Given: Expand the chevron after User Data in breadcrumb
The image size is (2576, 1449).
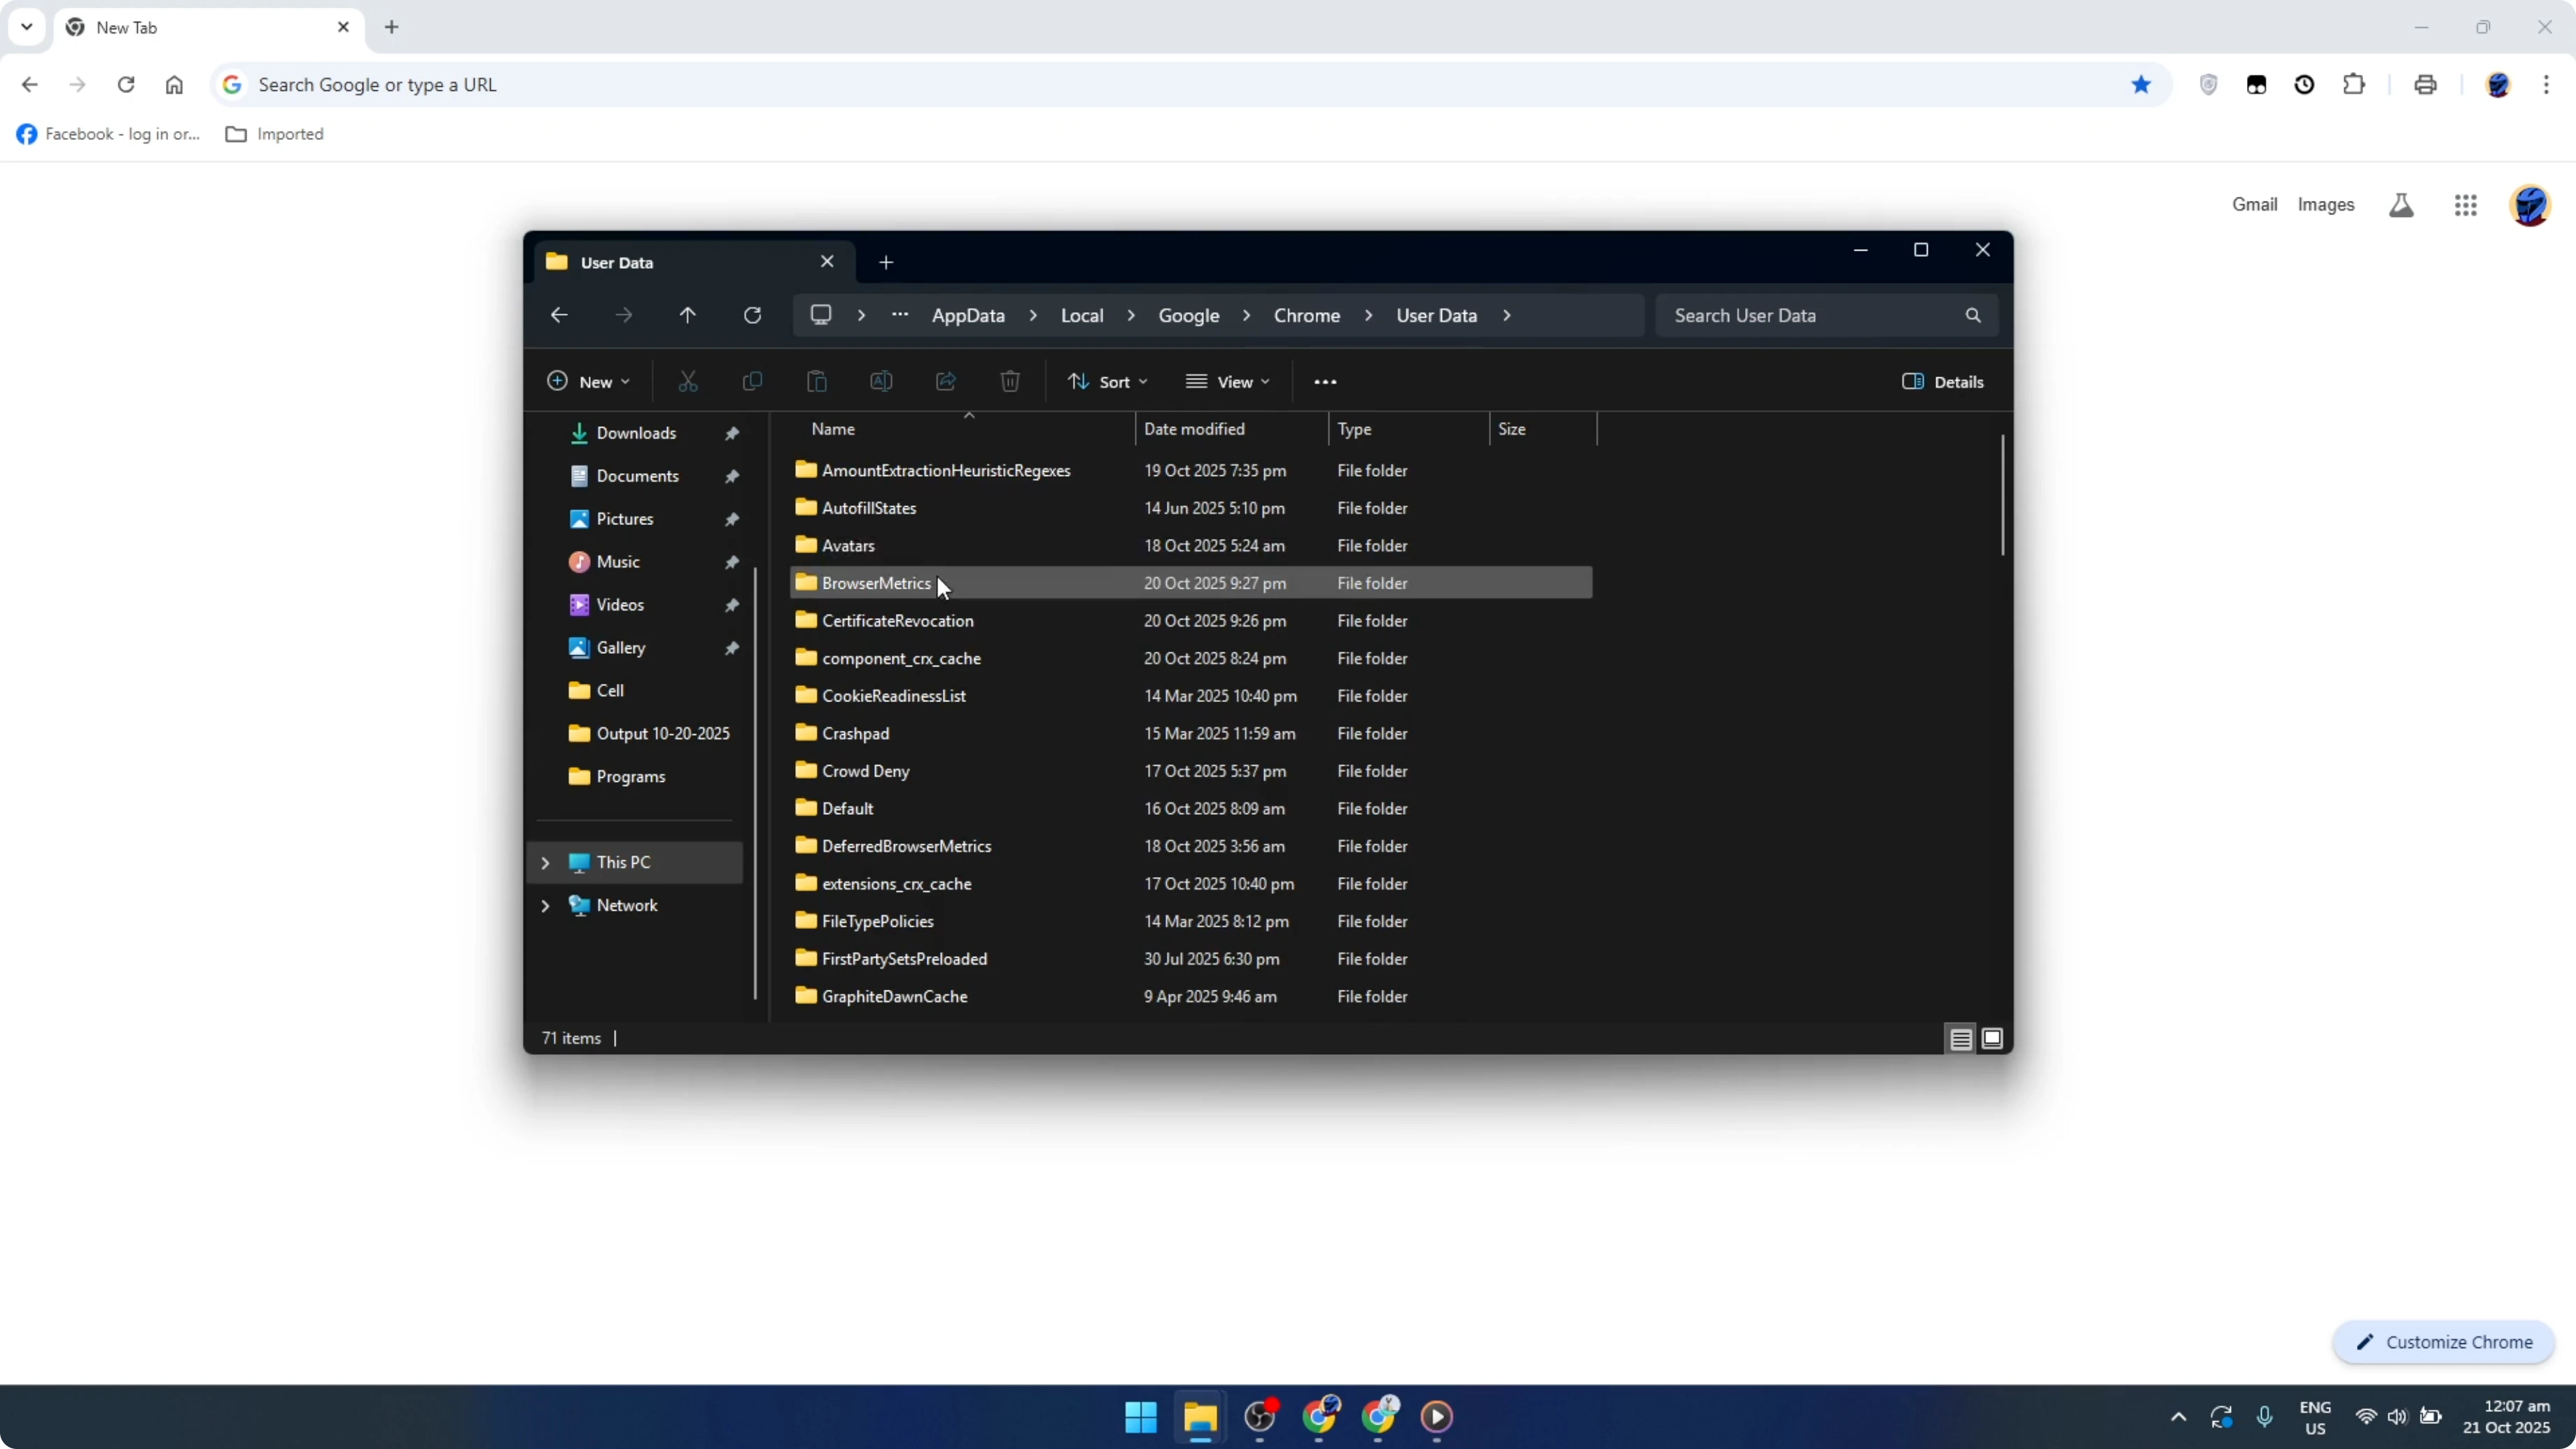Looking at the screenshot, I should [1507, 316].
